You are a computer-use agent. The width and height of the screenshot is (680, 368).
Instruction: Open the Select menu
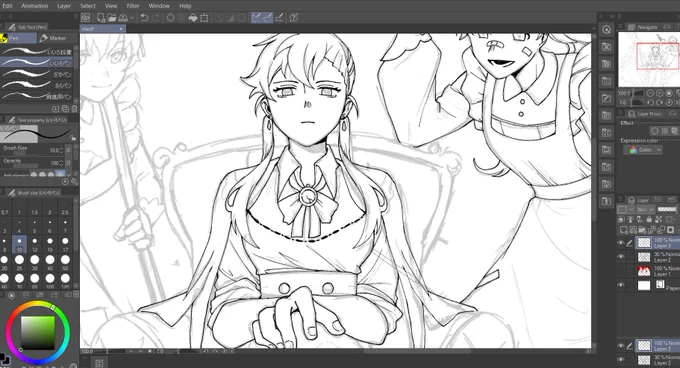(88, 6)
